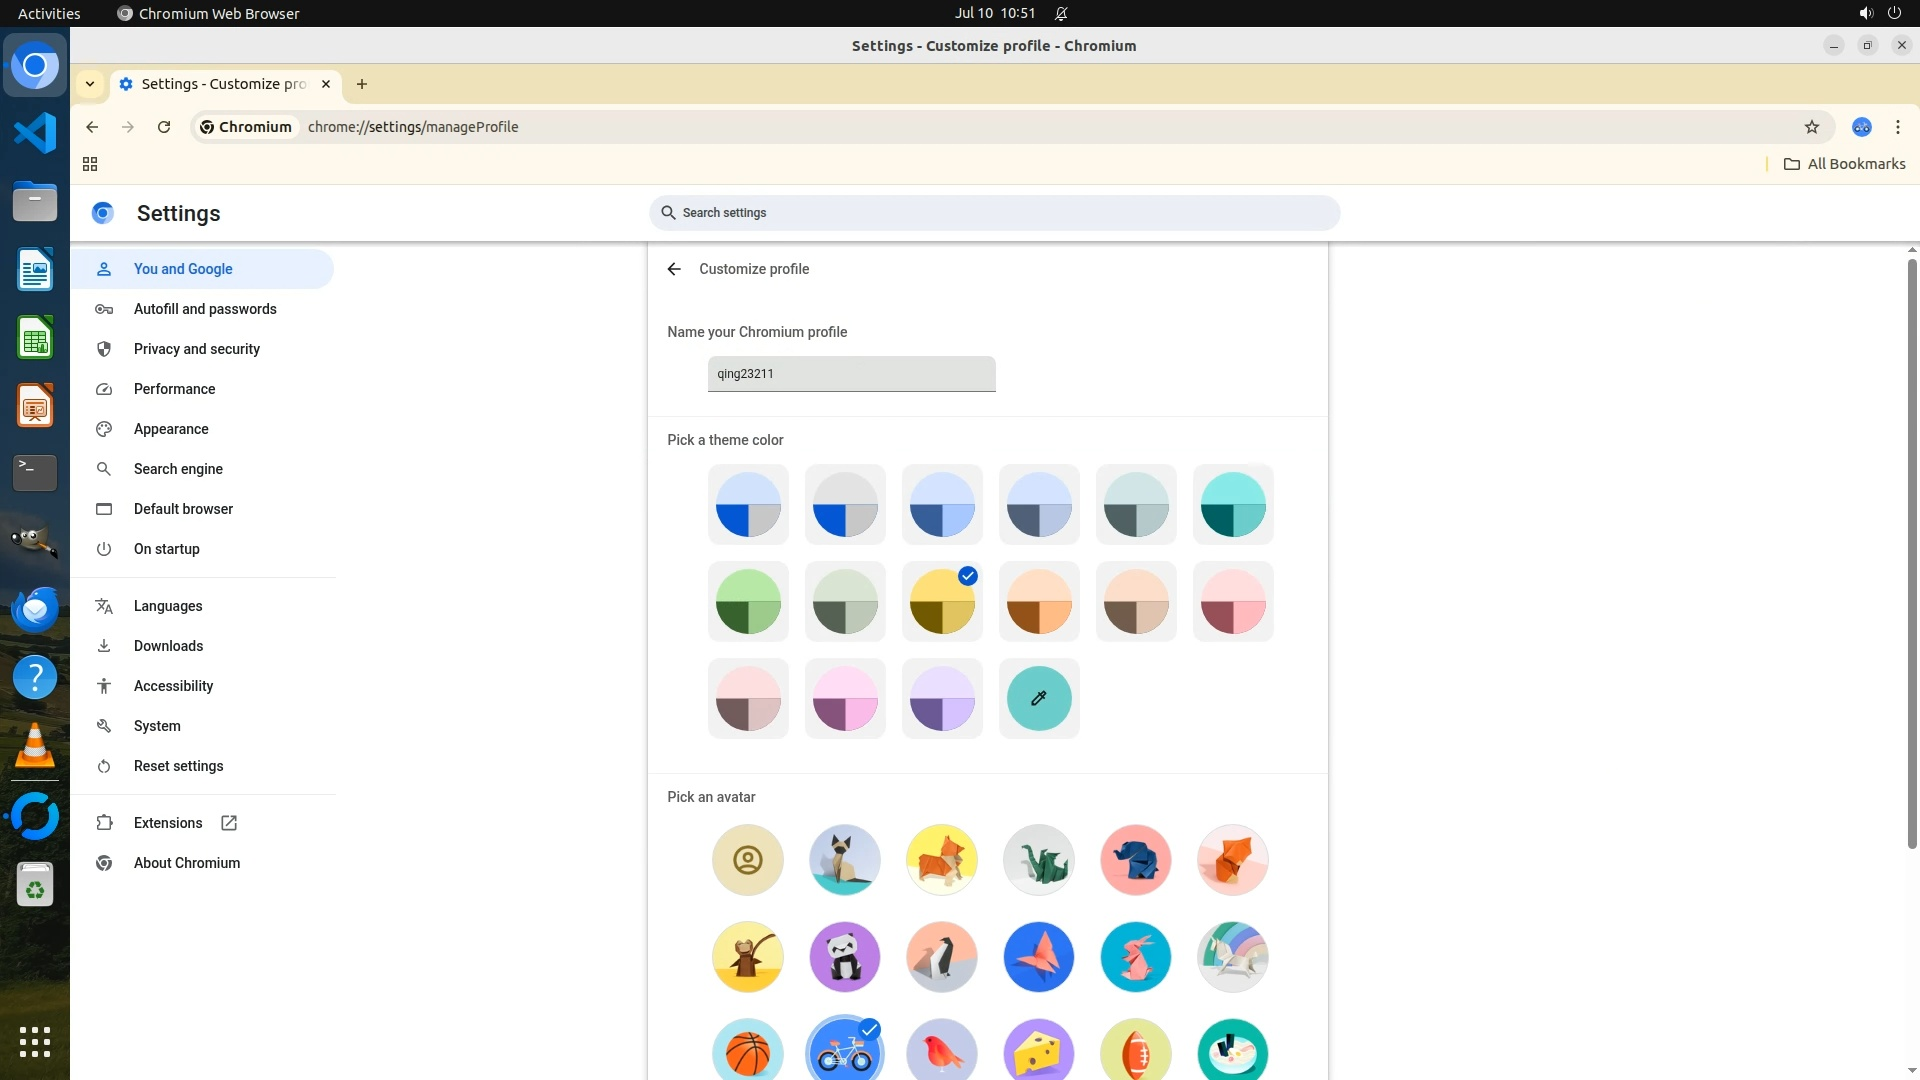
Task: Open the apps grid icon in the bookmarks bar
Action: (x=90, y=164)
